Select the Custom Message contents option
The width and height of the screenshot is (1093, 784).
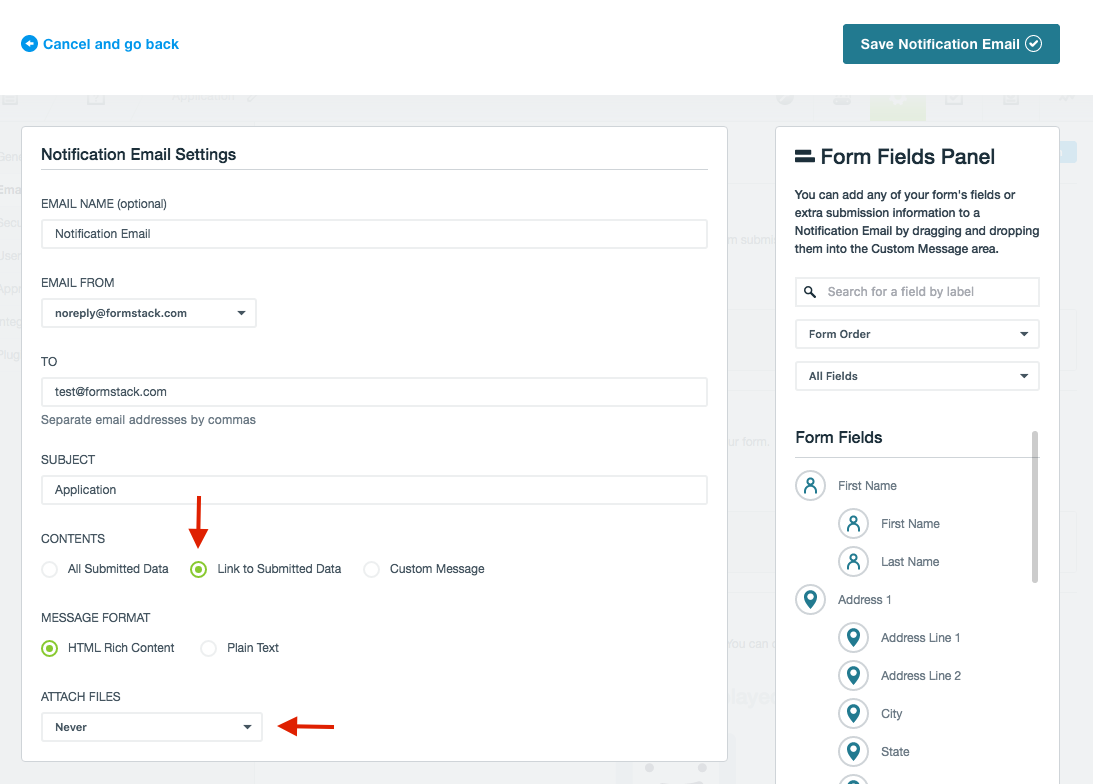click(371, 569)
